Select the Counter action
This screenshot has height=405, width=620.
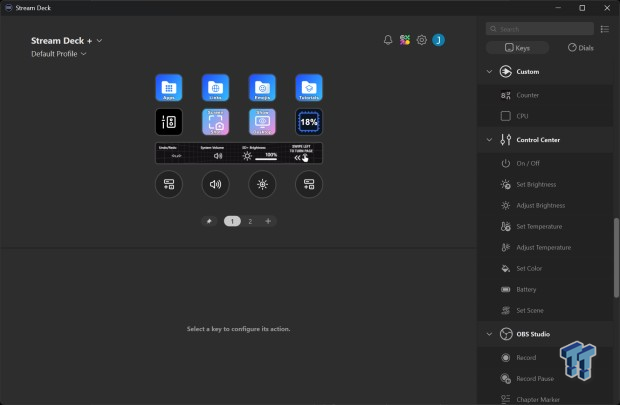[x=546, y=95]
